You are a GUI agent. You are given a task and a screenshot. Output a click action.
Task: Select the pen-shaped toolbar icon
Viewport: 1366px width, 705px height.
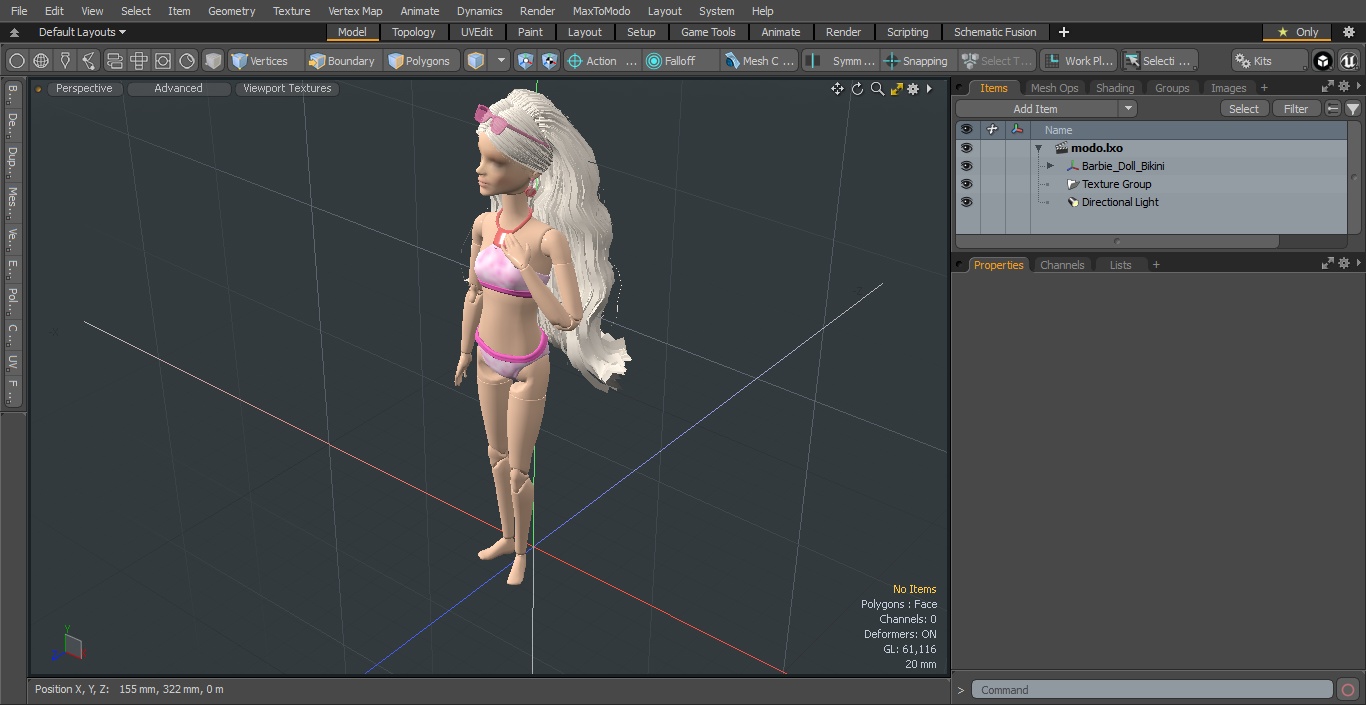pyautogui.click(x=65, y=61)
